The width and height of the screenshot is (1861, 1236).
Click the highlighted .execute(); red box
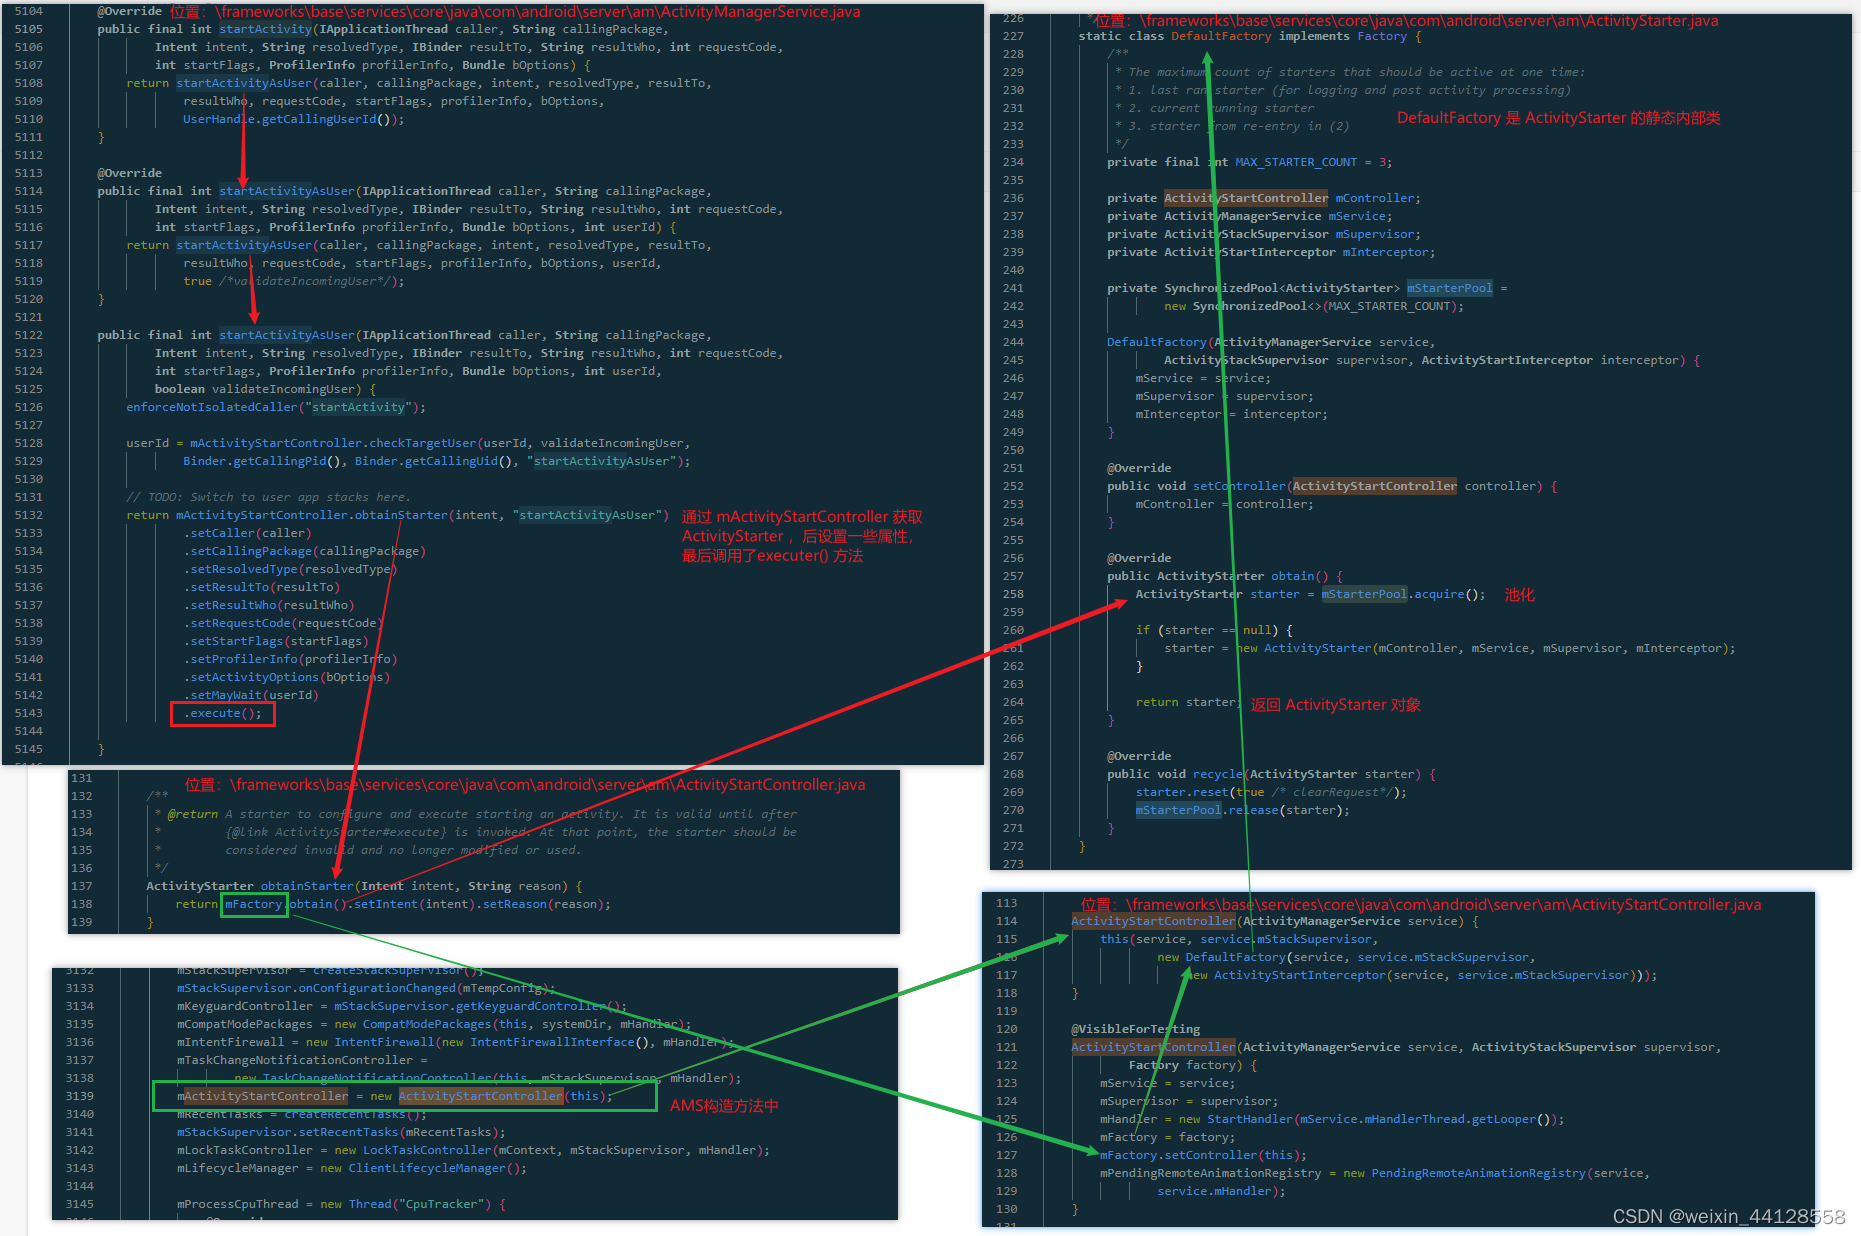click(x=222, y=713)
